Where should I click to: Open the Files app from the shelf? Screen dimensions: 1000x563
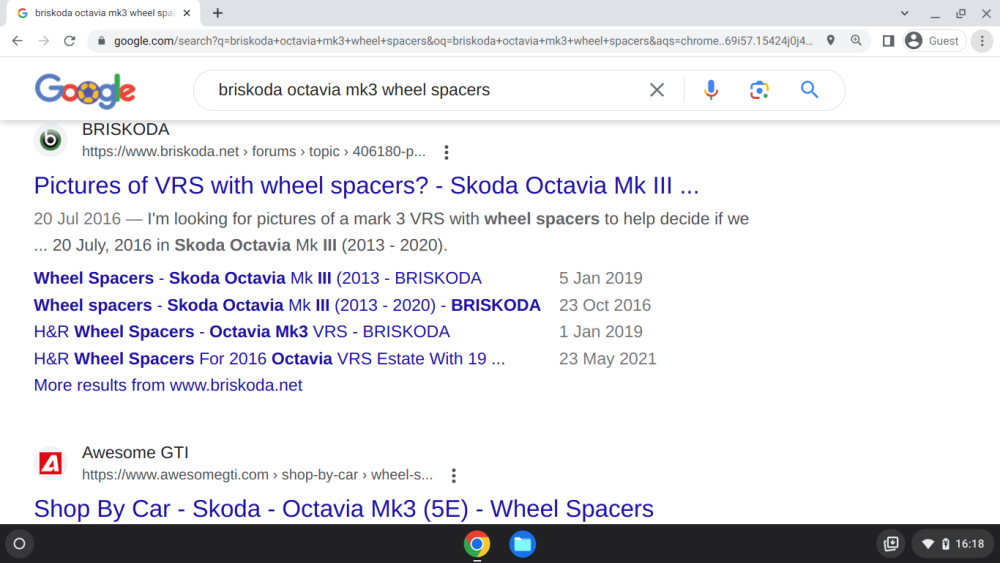click(522, 544)
